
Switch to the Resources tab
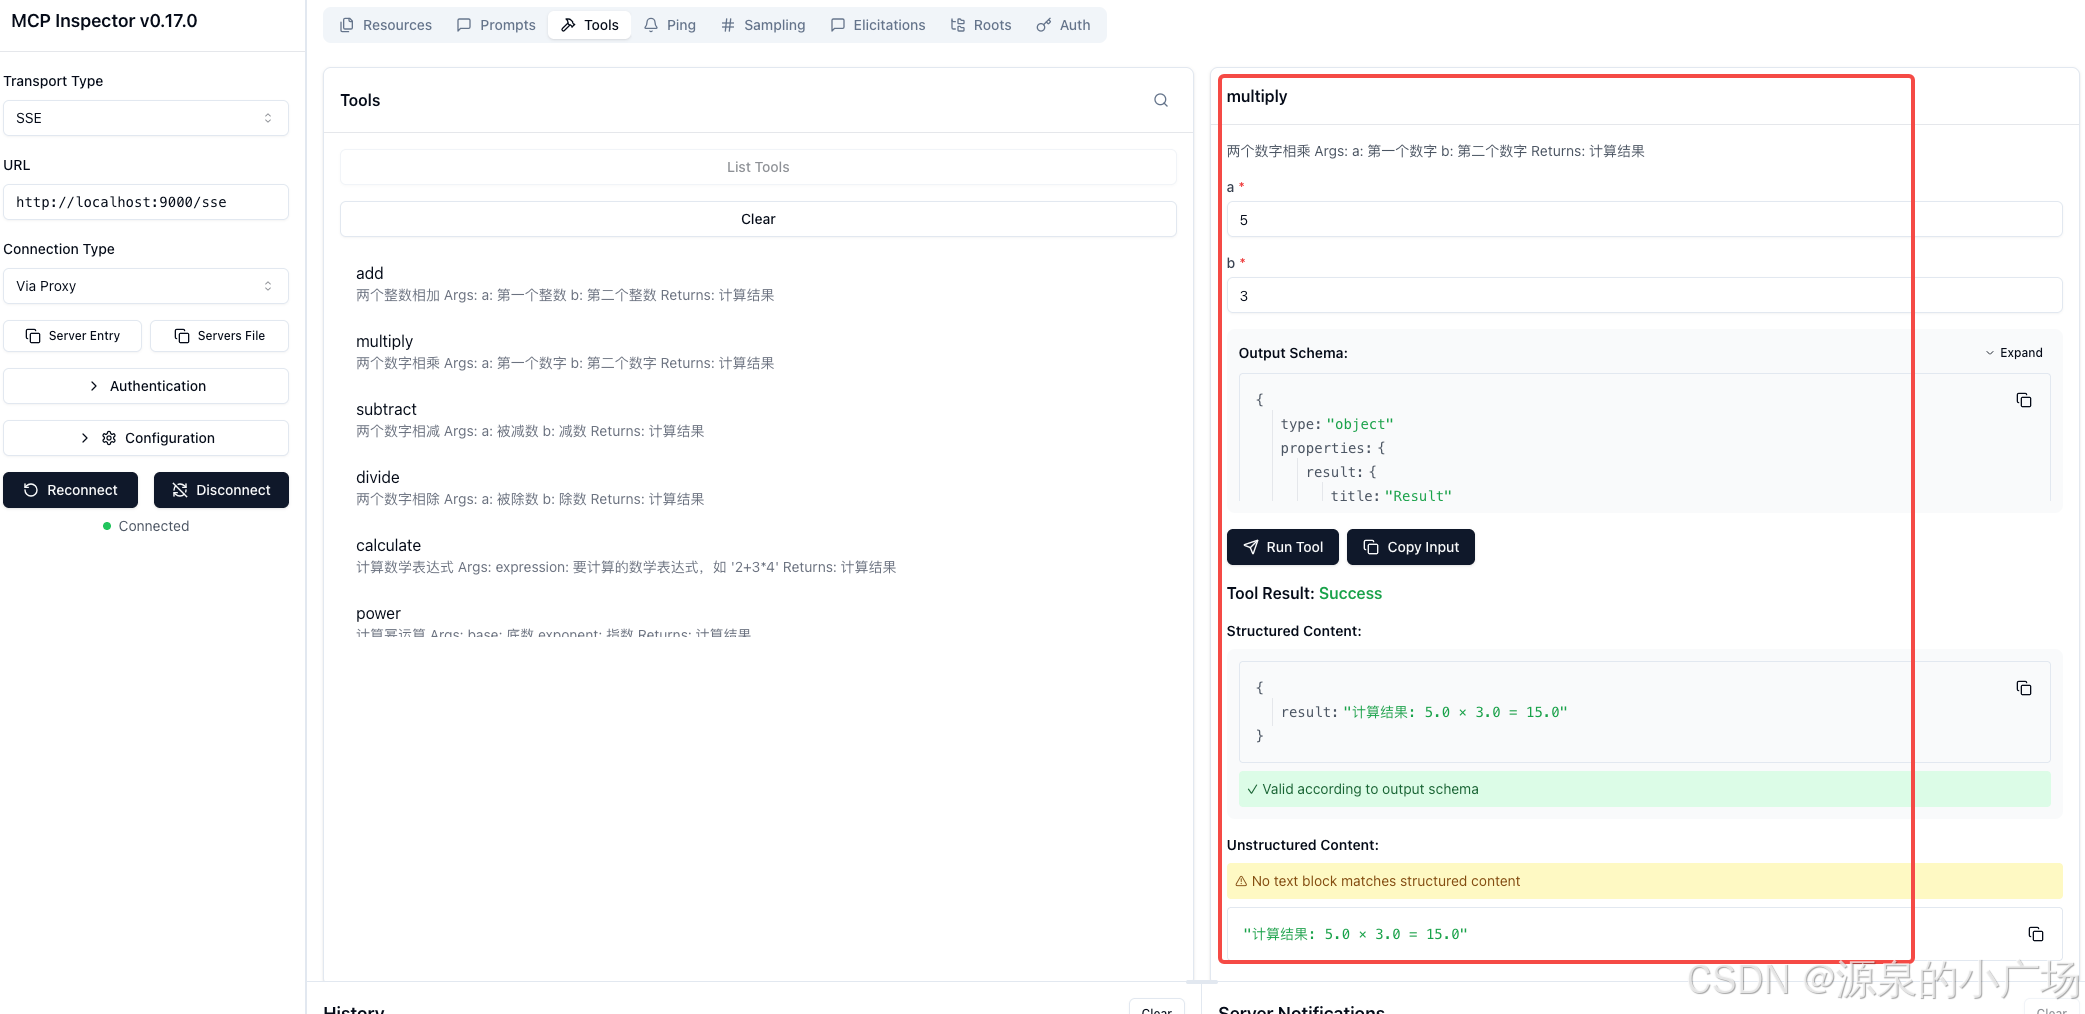[386, 25]
